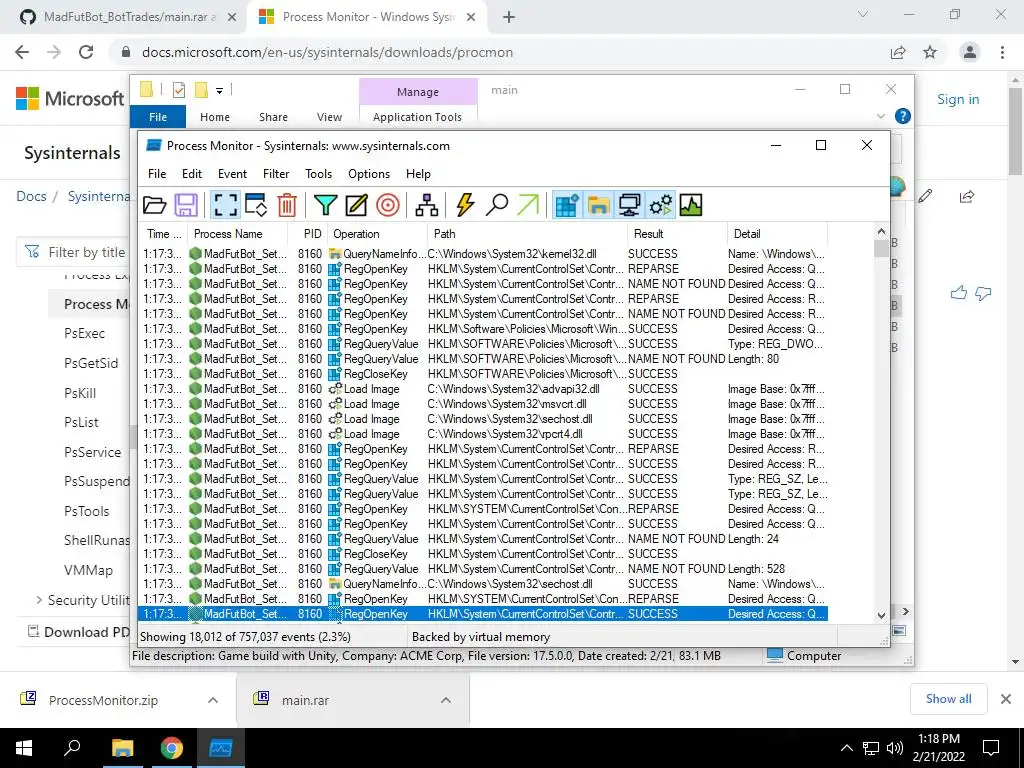Show the Process Tree icon

[426, 205]
